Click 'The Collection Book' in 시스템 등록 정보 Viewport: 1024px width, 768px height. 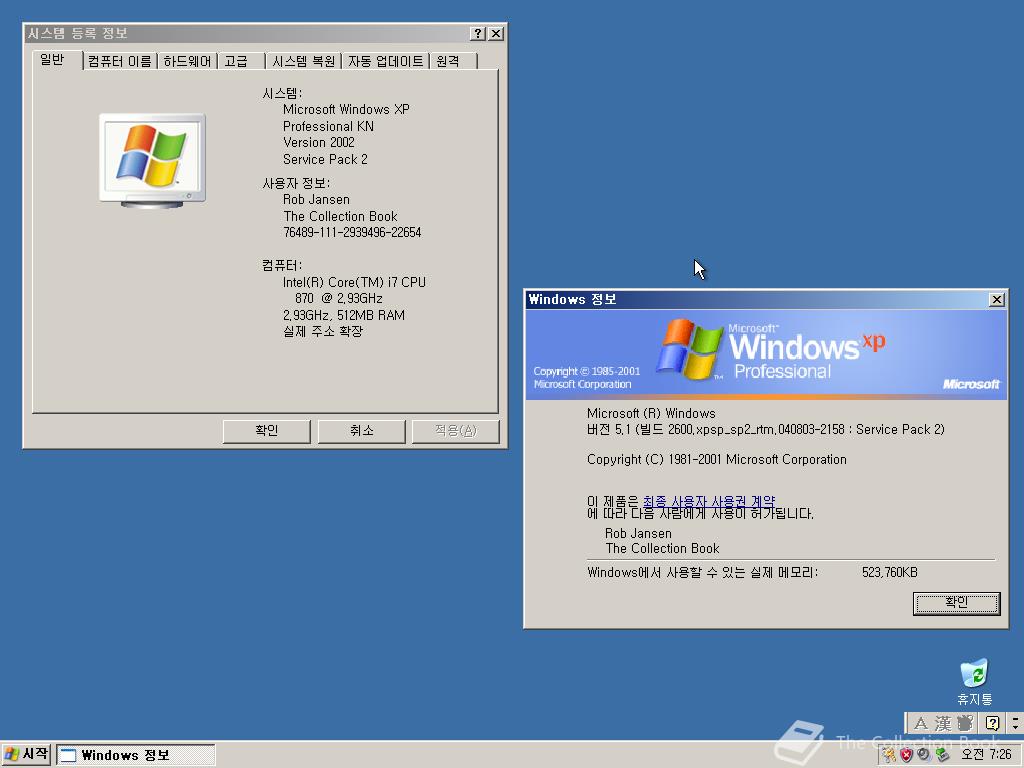coord(340,216)
